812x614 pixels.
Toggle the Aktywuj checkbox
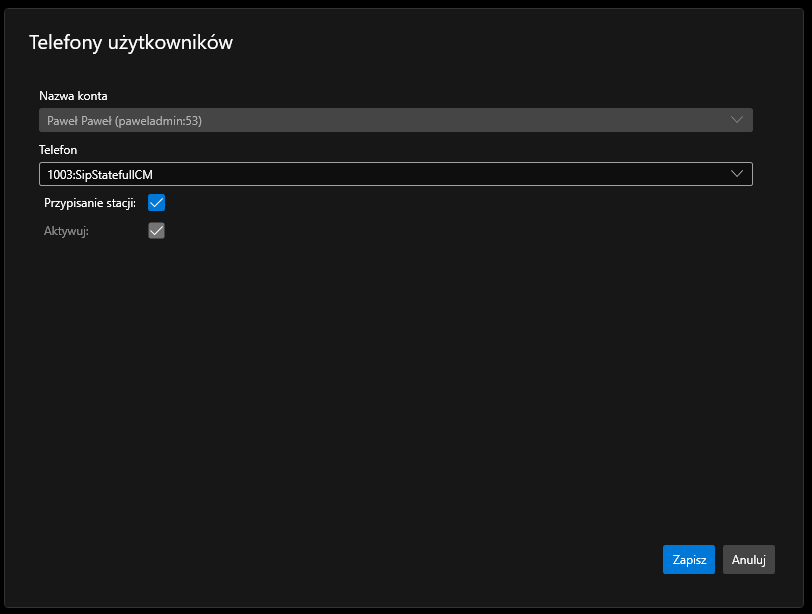coord(156,231)
